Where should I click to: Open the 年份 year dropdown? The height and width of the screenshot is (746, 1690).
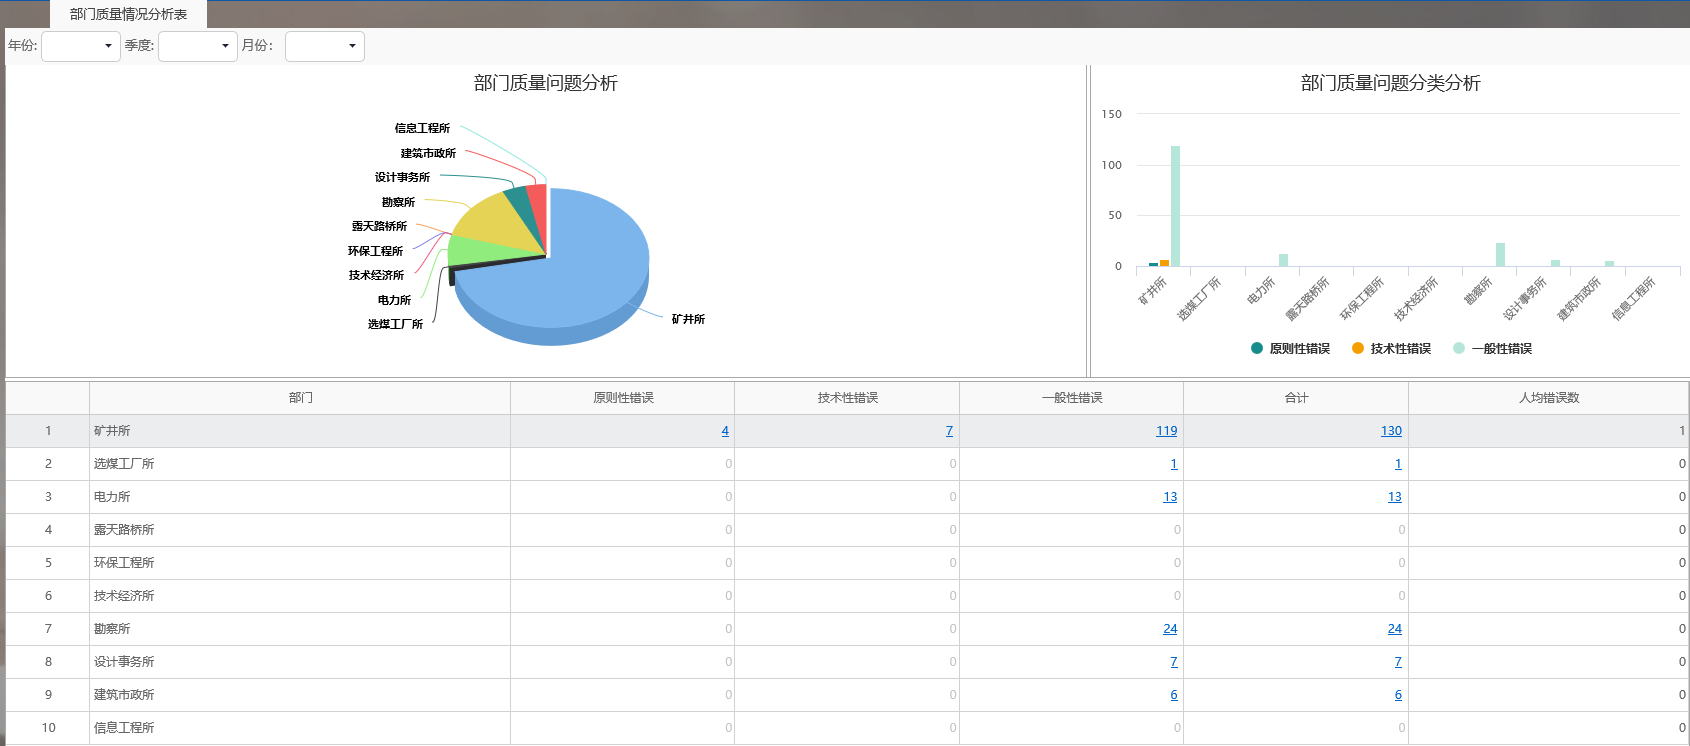click(81, 46)
